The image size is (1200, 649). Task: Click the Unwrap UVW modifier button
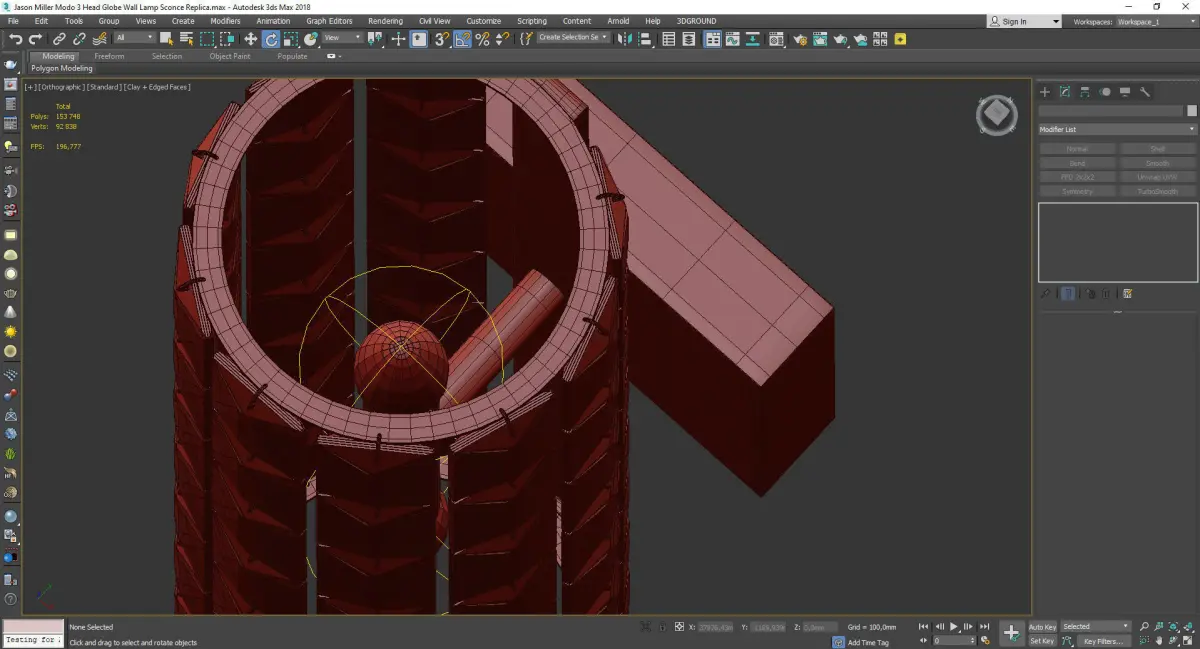coord(1158,177)
